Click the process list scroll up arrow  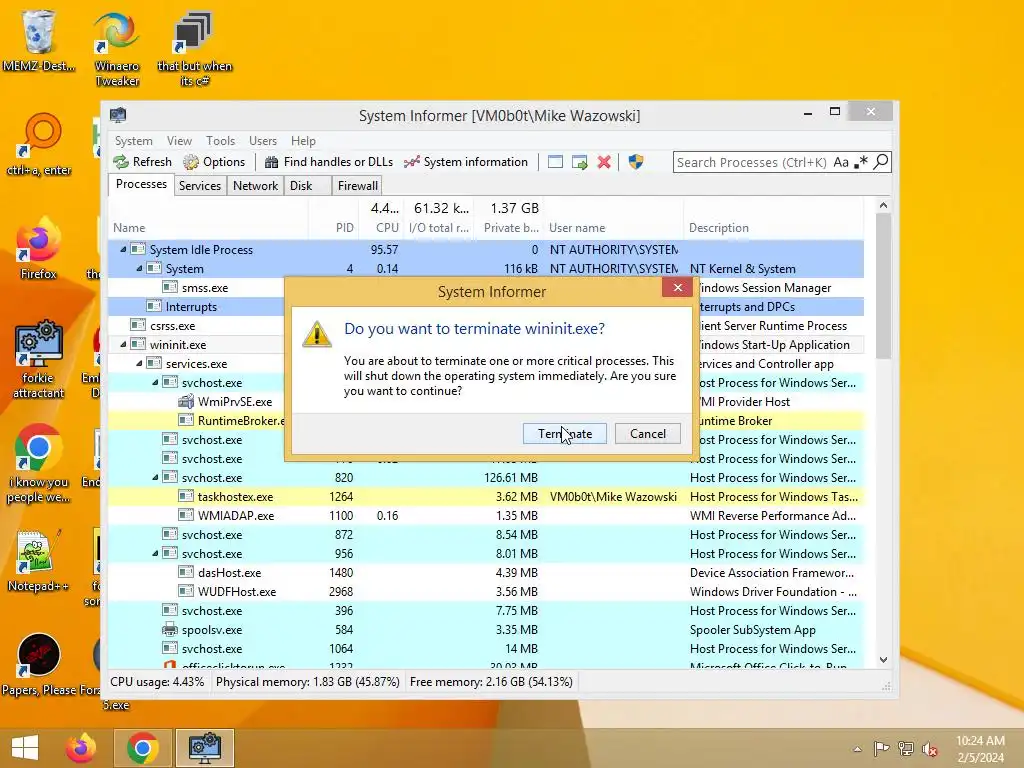pyautogui.click(x=884, y=206)
